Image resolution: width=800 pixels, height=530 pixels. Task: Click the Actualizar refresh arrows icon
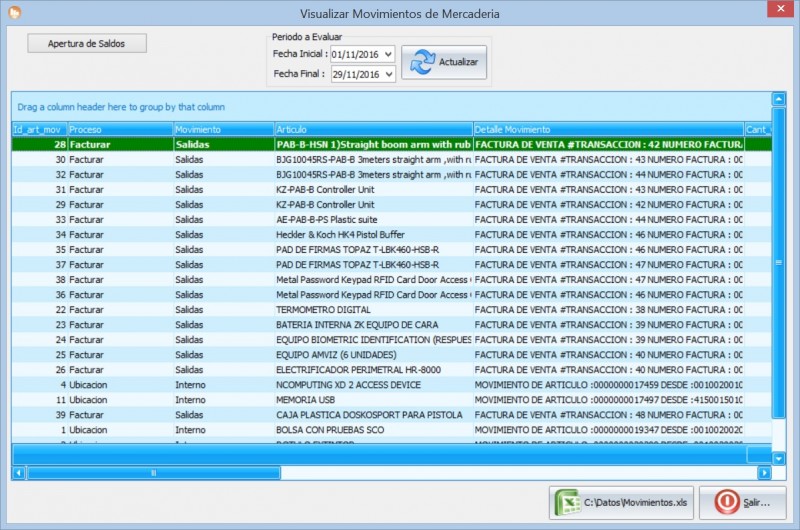click(x=423, y=62)
